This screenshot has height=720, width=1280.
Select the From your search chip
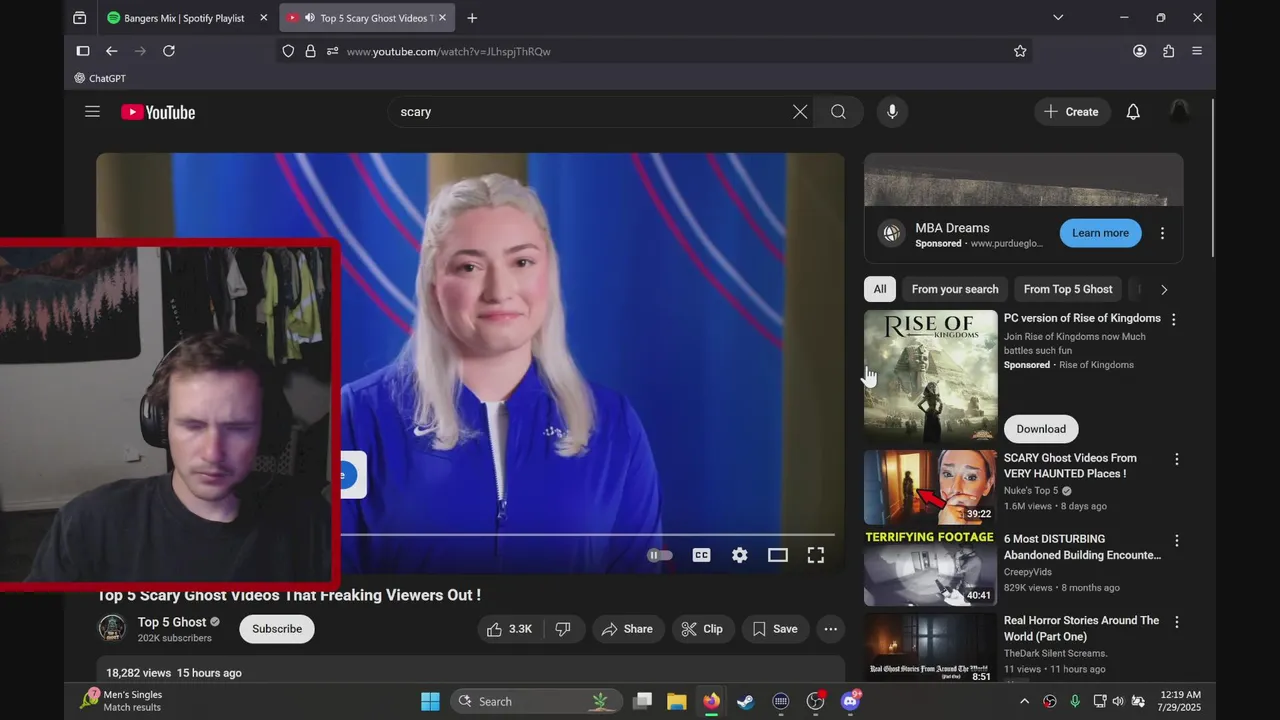pyautogui.click(x=955, y=289)
